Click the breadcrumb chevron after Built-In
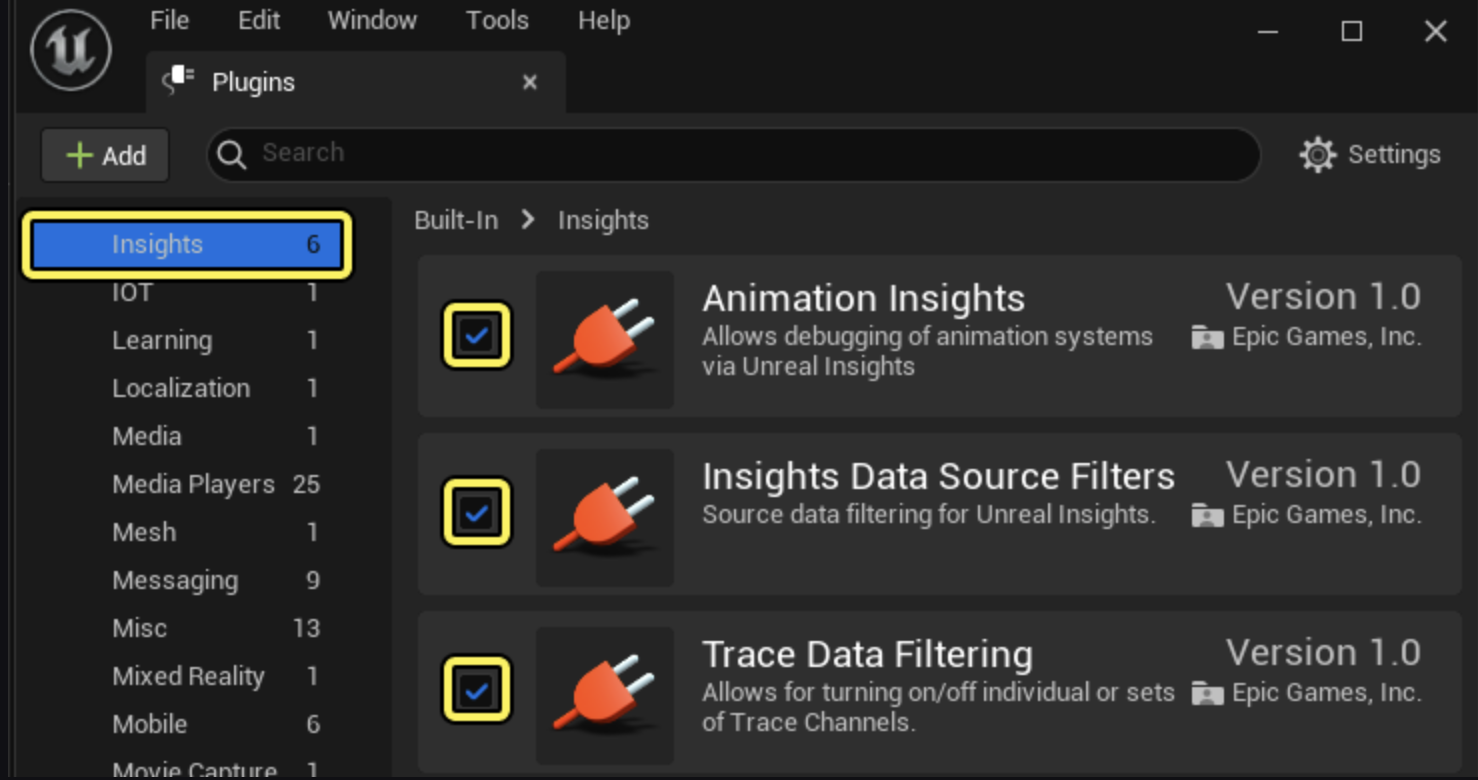1478x780 pixels. point(528,220)
